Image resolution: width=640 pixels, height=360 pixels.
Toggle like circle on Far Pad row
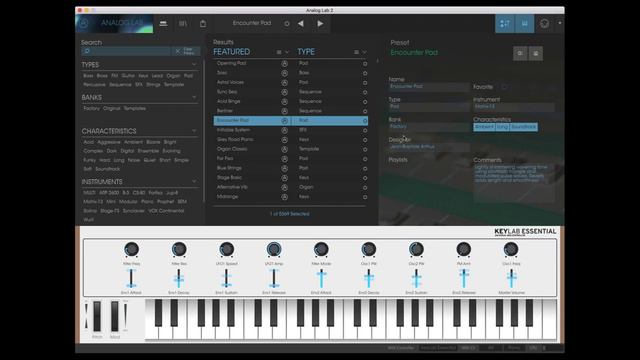point(365,159)
